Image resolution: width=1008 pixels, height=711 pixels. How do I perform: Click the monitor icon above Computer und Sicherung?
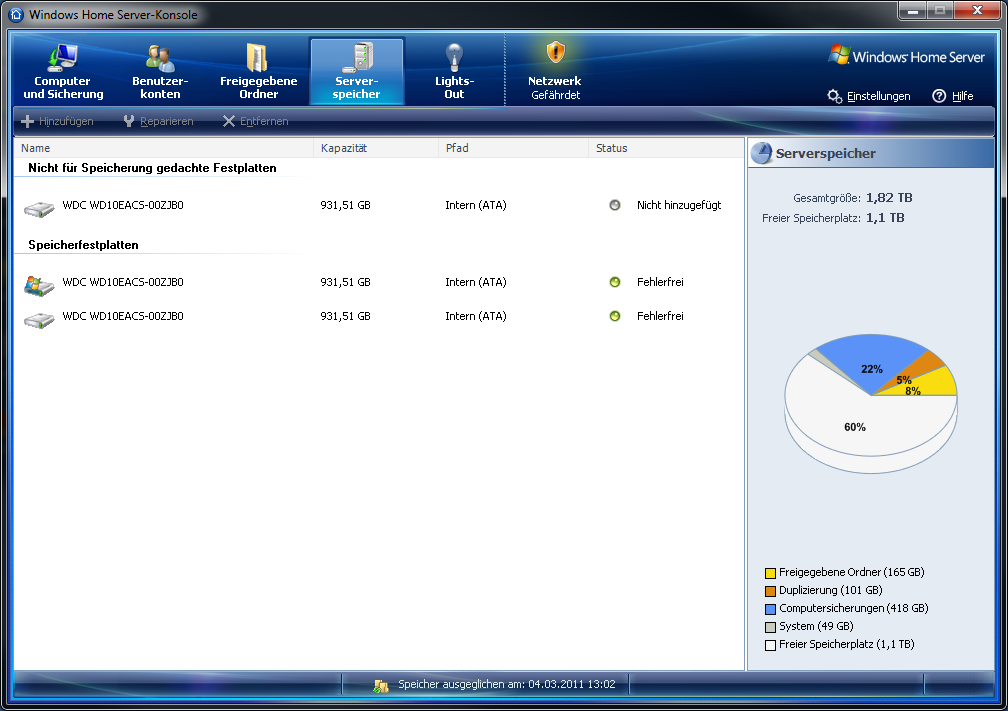pyautogui.click(x=62, y=57)
